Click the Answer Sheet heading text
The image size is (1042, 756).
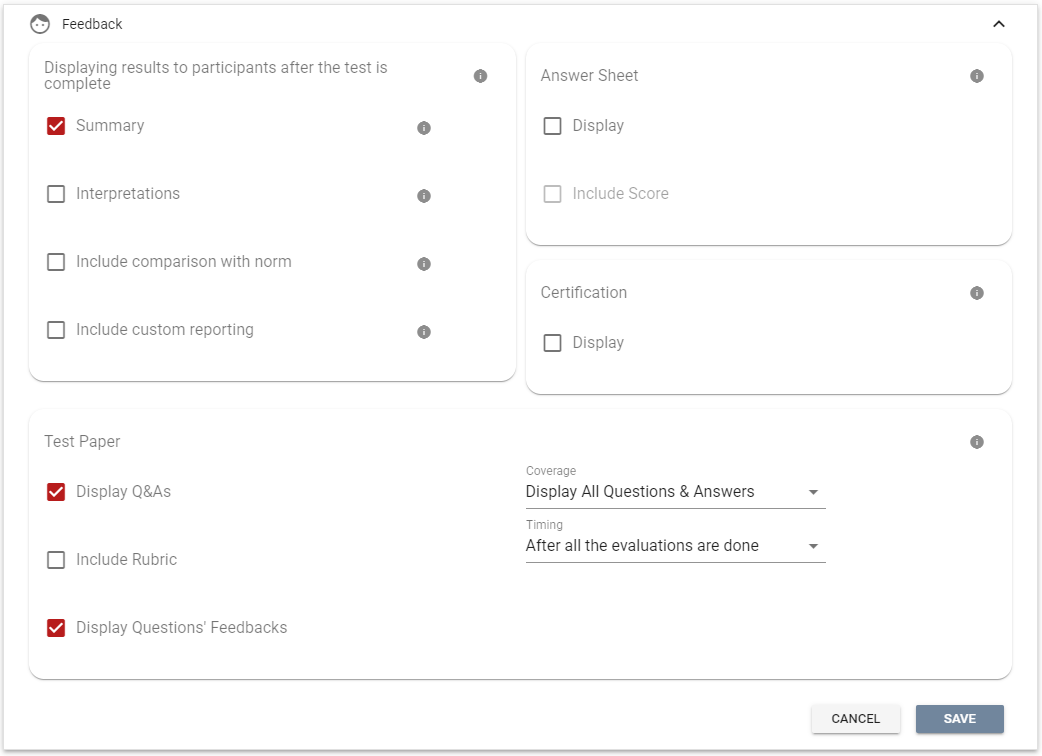pos(589,76)
